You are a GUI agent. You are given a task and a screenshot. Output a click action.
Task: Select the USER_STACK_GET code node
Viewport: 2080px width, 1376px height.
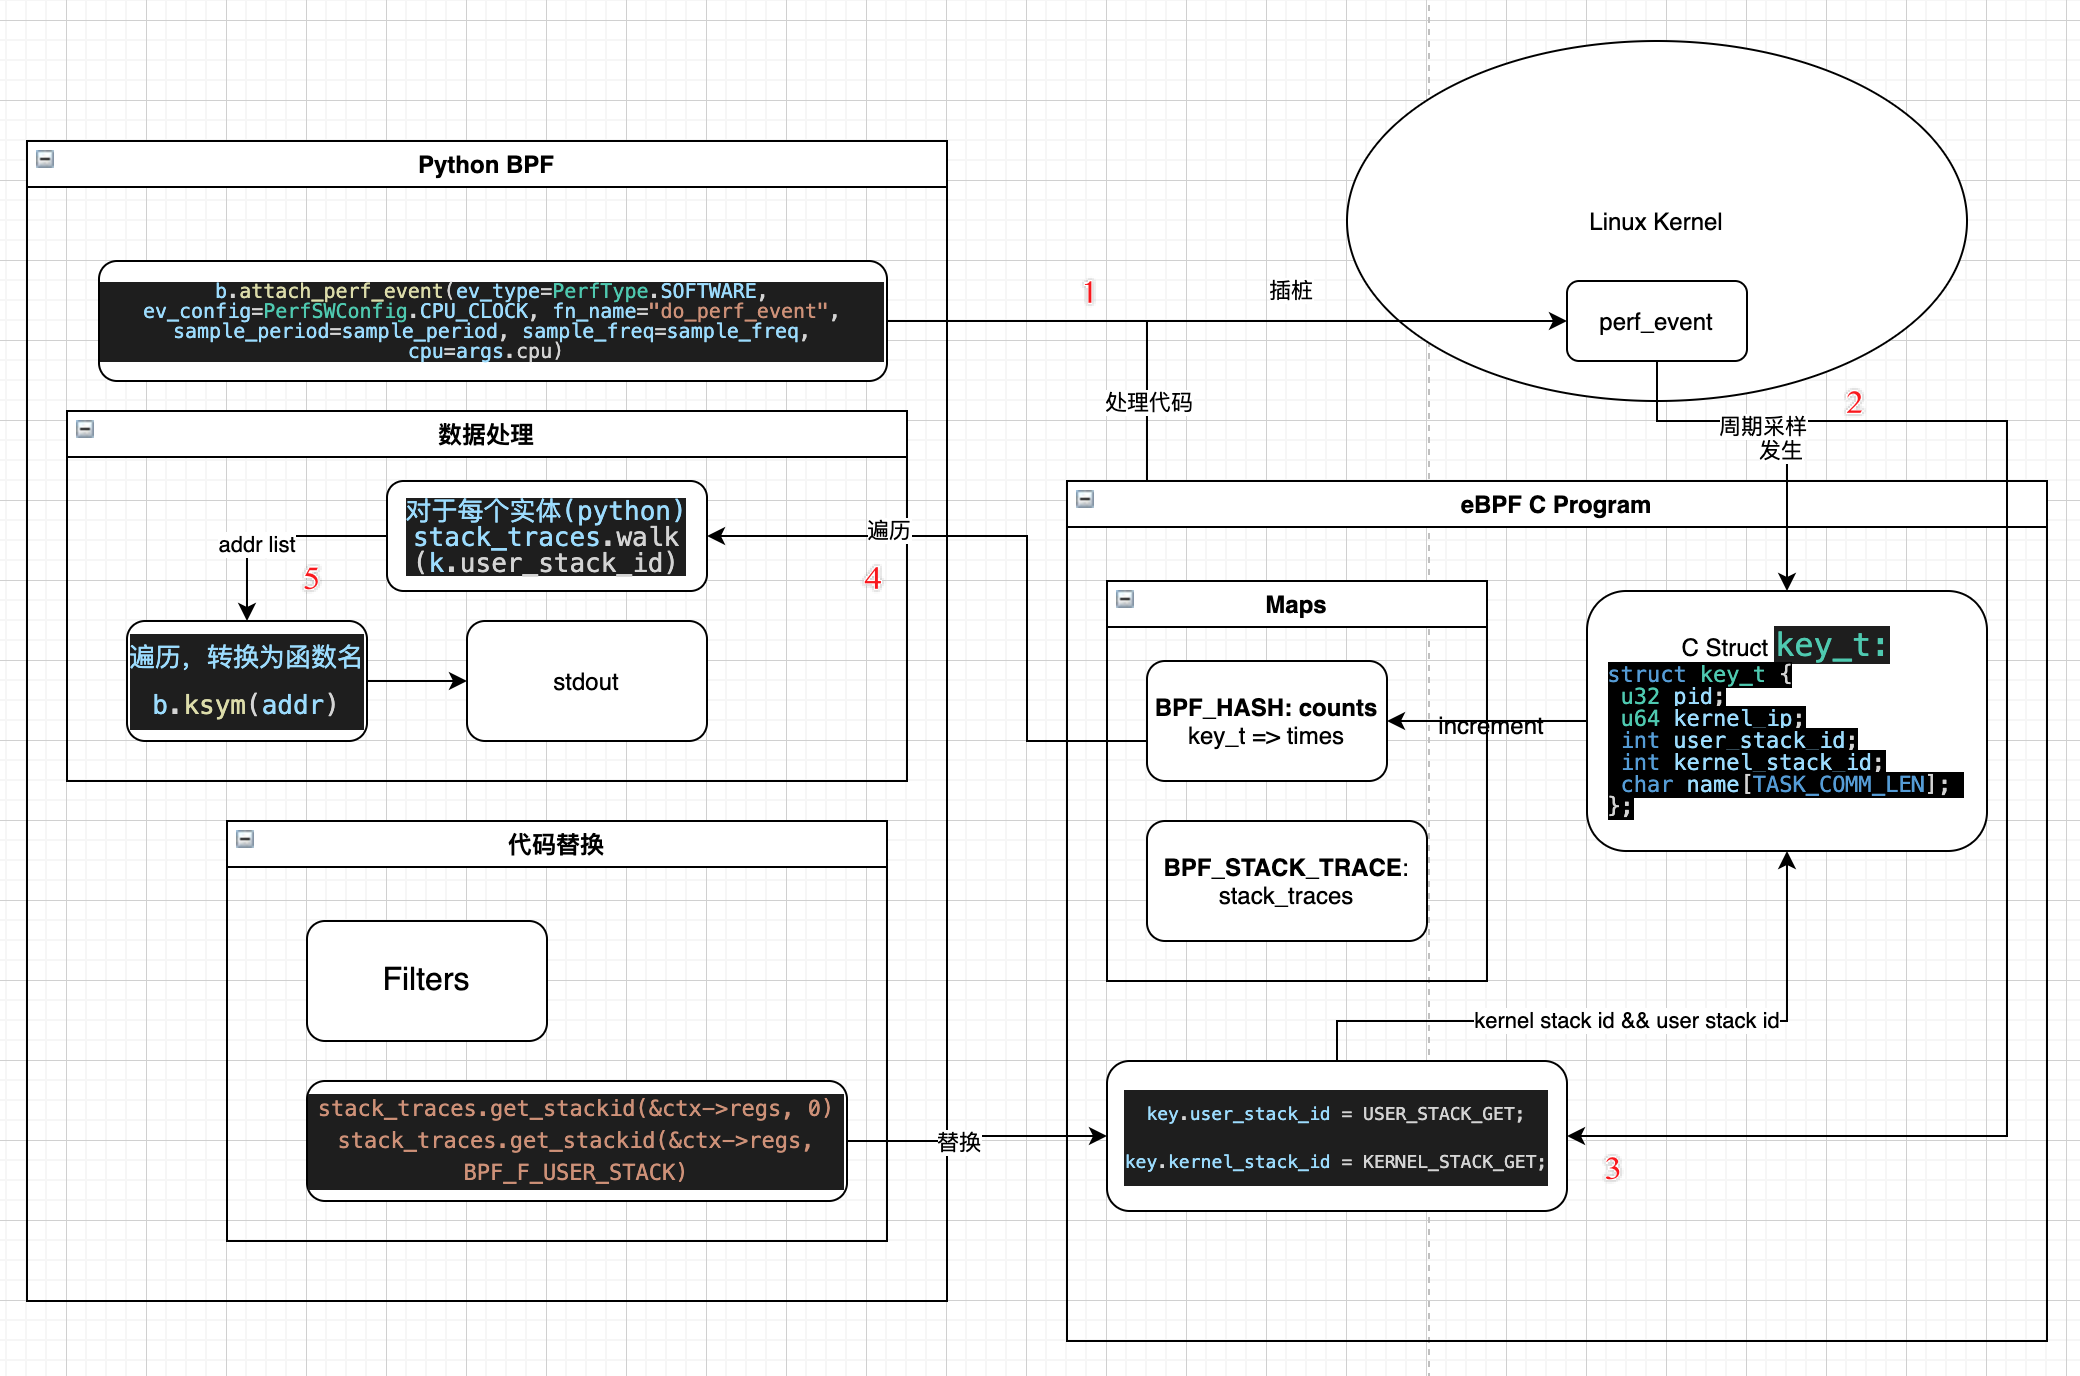pos(1337,1136)
